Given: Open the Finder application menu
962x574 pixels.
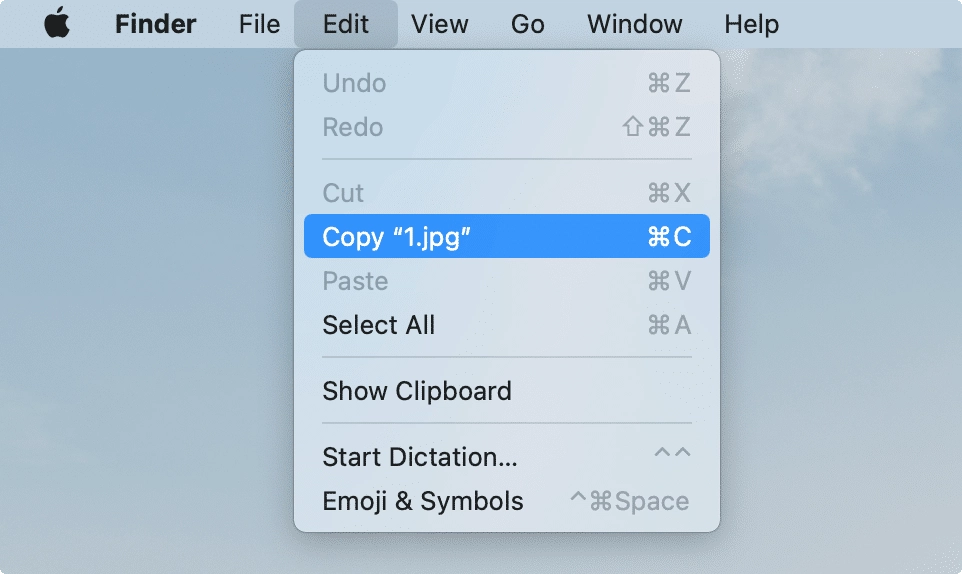Looking at the screenshot, I should (155, 23).
